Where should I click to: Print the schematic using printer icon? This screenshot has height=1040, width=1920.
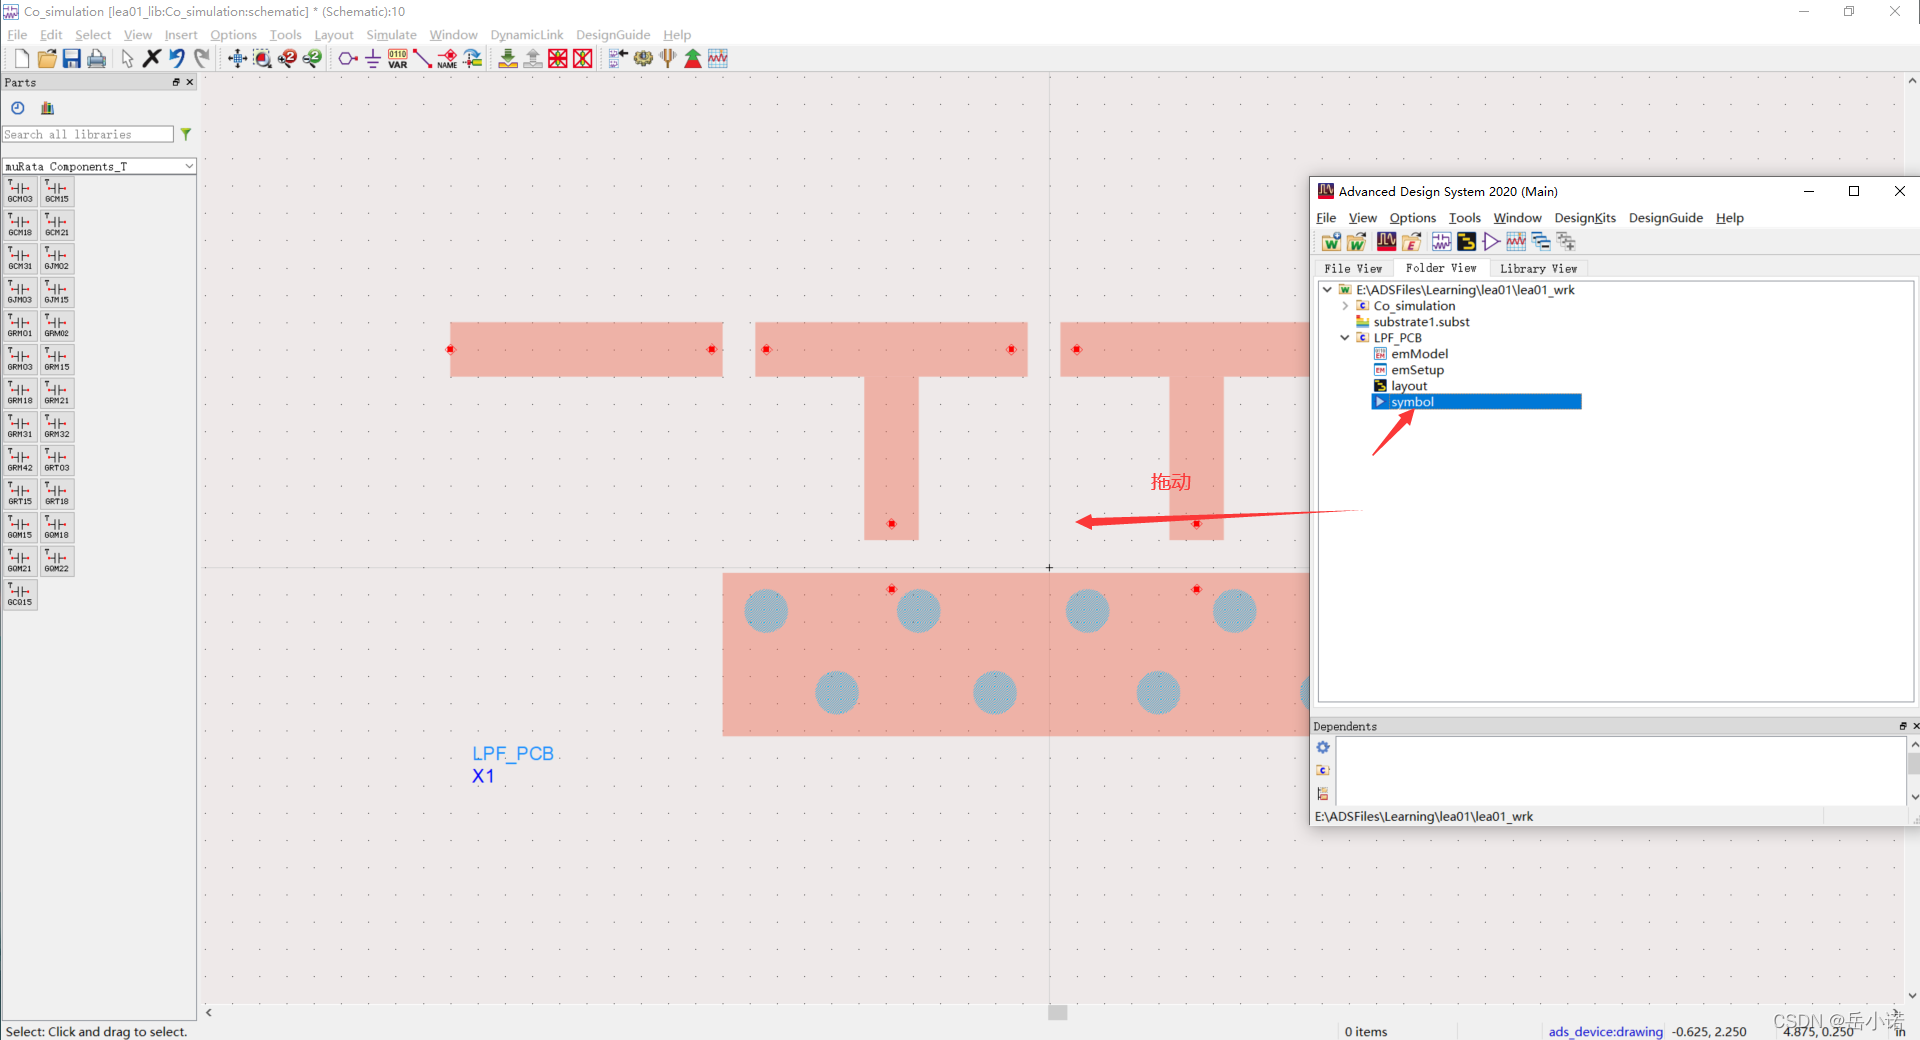(96, 59)
